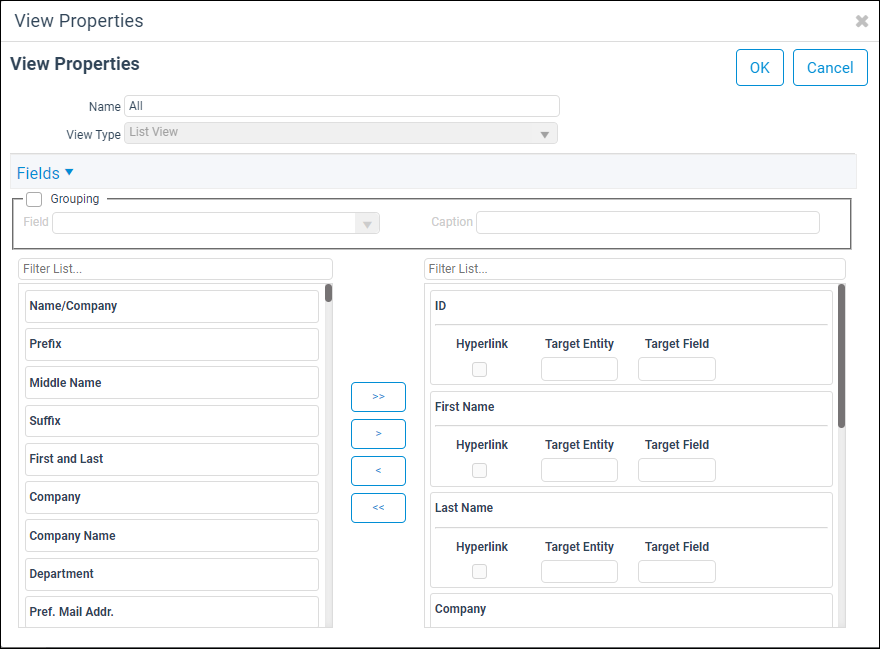Click Target Field box under First Name
This screenshot has height=649, width=880.
677,470
